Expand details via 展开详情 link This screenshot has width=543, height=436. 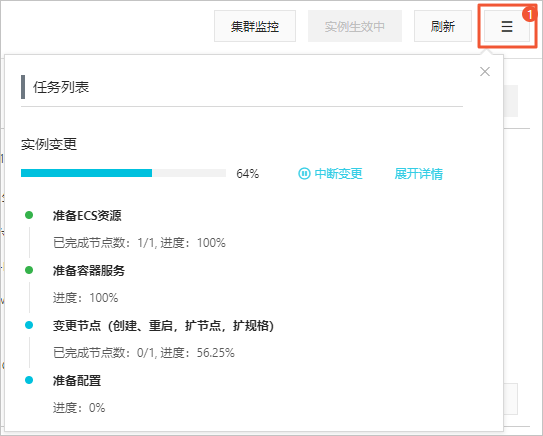pyautogui.click(x=418, y=173)
